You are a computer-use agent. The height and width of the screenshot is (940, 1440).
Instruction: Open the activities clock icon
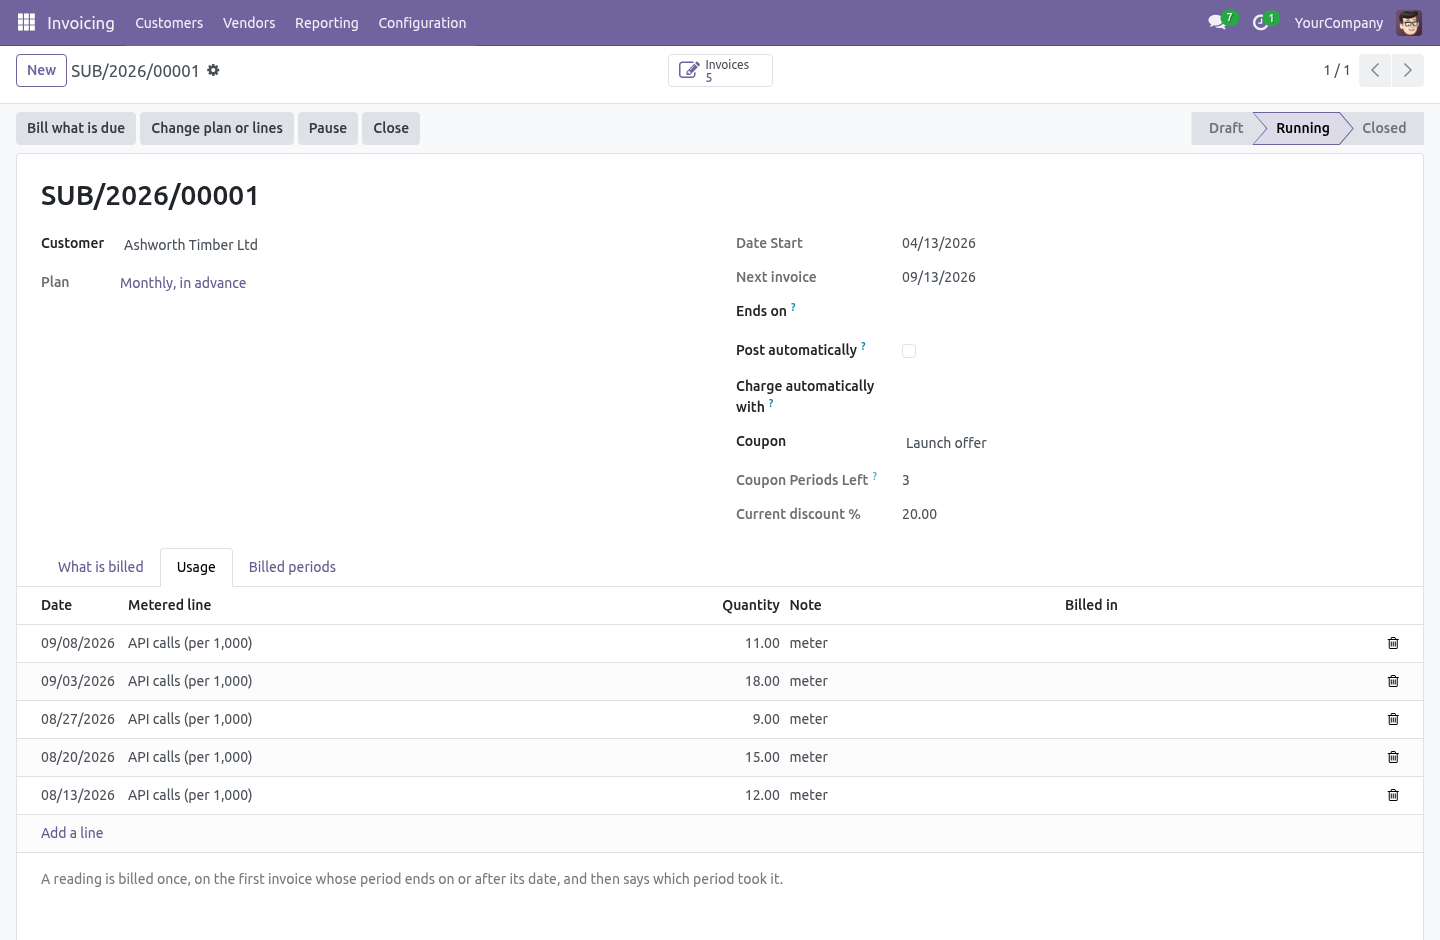pos(1260,22)
